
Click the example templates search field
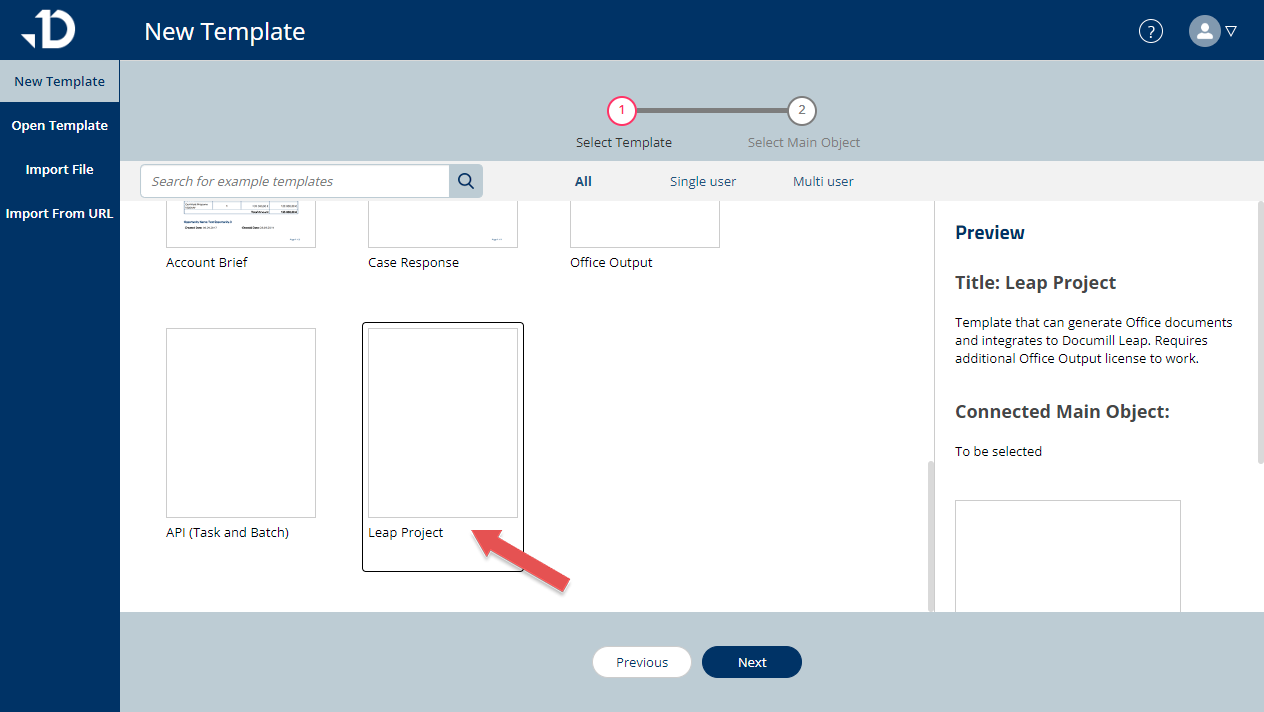point(294,181)
